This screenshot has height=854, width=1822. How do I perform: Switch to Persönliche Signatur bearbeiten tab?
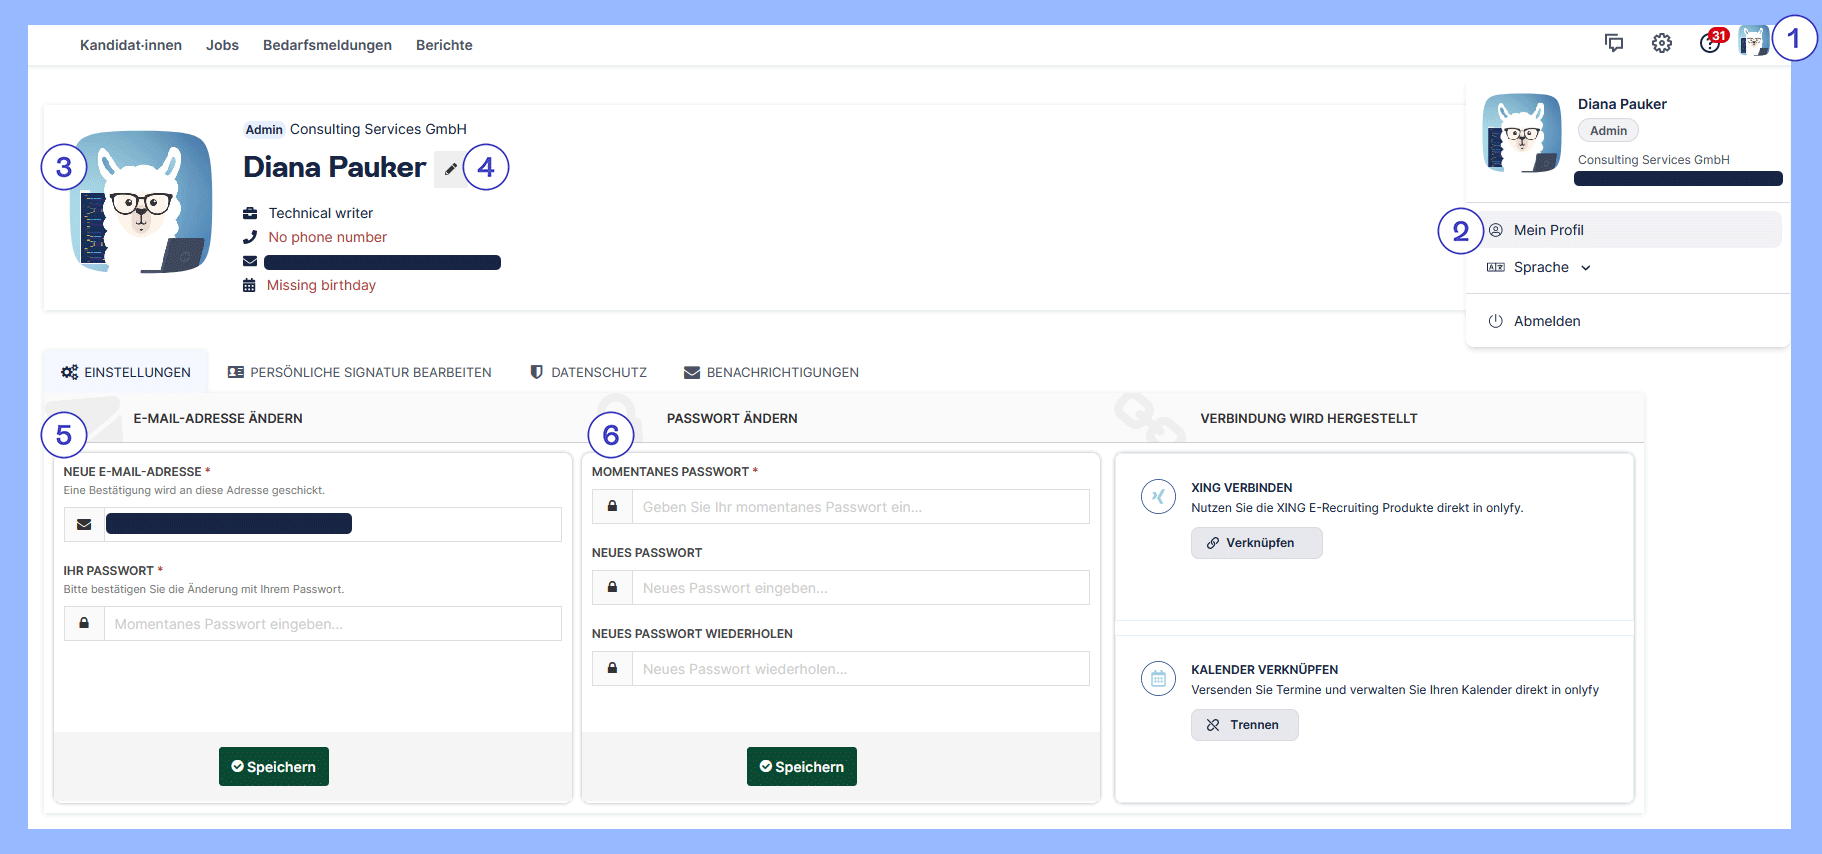click(x=360, y=372)
